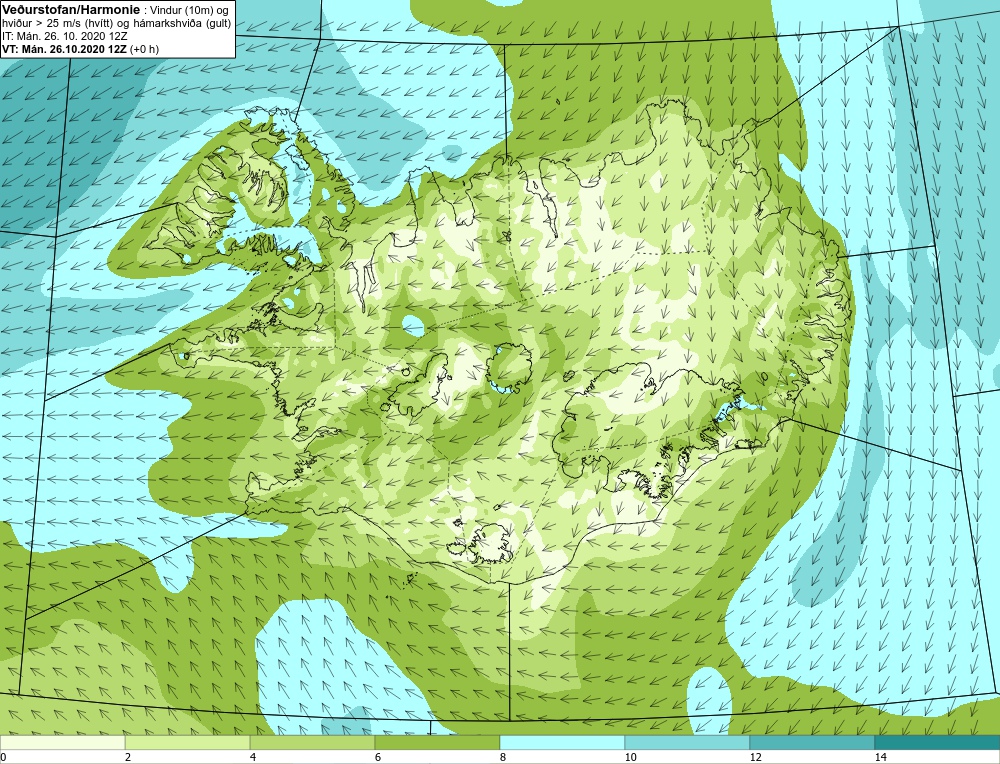The width and height of the screenshot is (1000, 764).
Task: Click the 2–4 m/s light green legend swatch
Action: [188, 742]
